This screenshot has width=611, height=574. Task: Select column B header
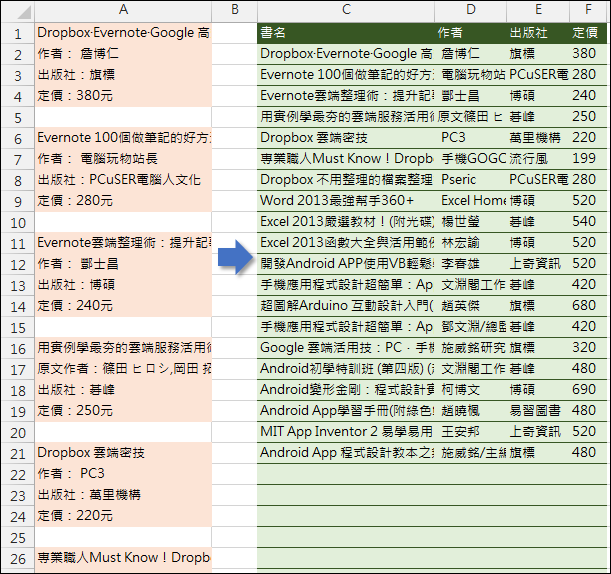point(235,10)
